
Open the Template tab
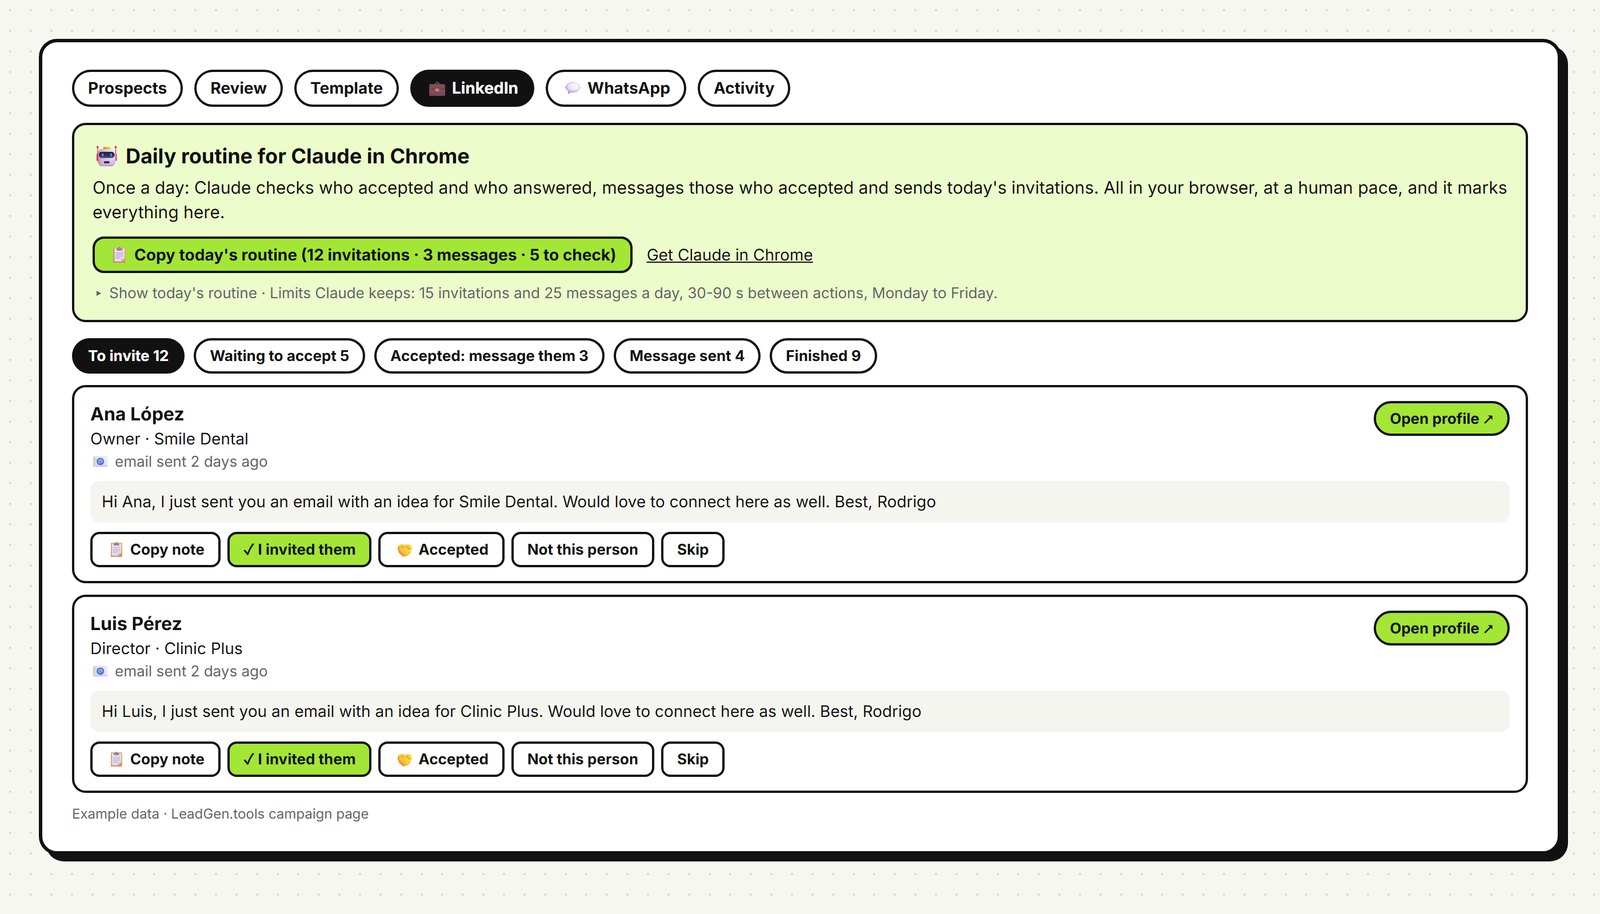(x=346, y=88)
